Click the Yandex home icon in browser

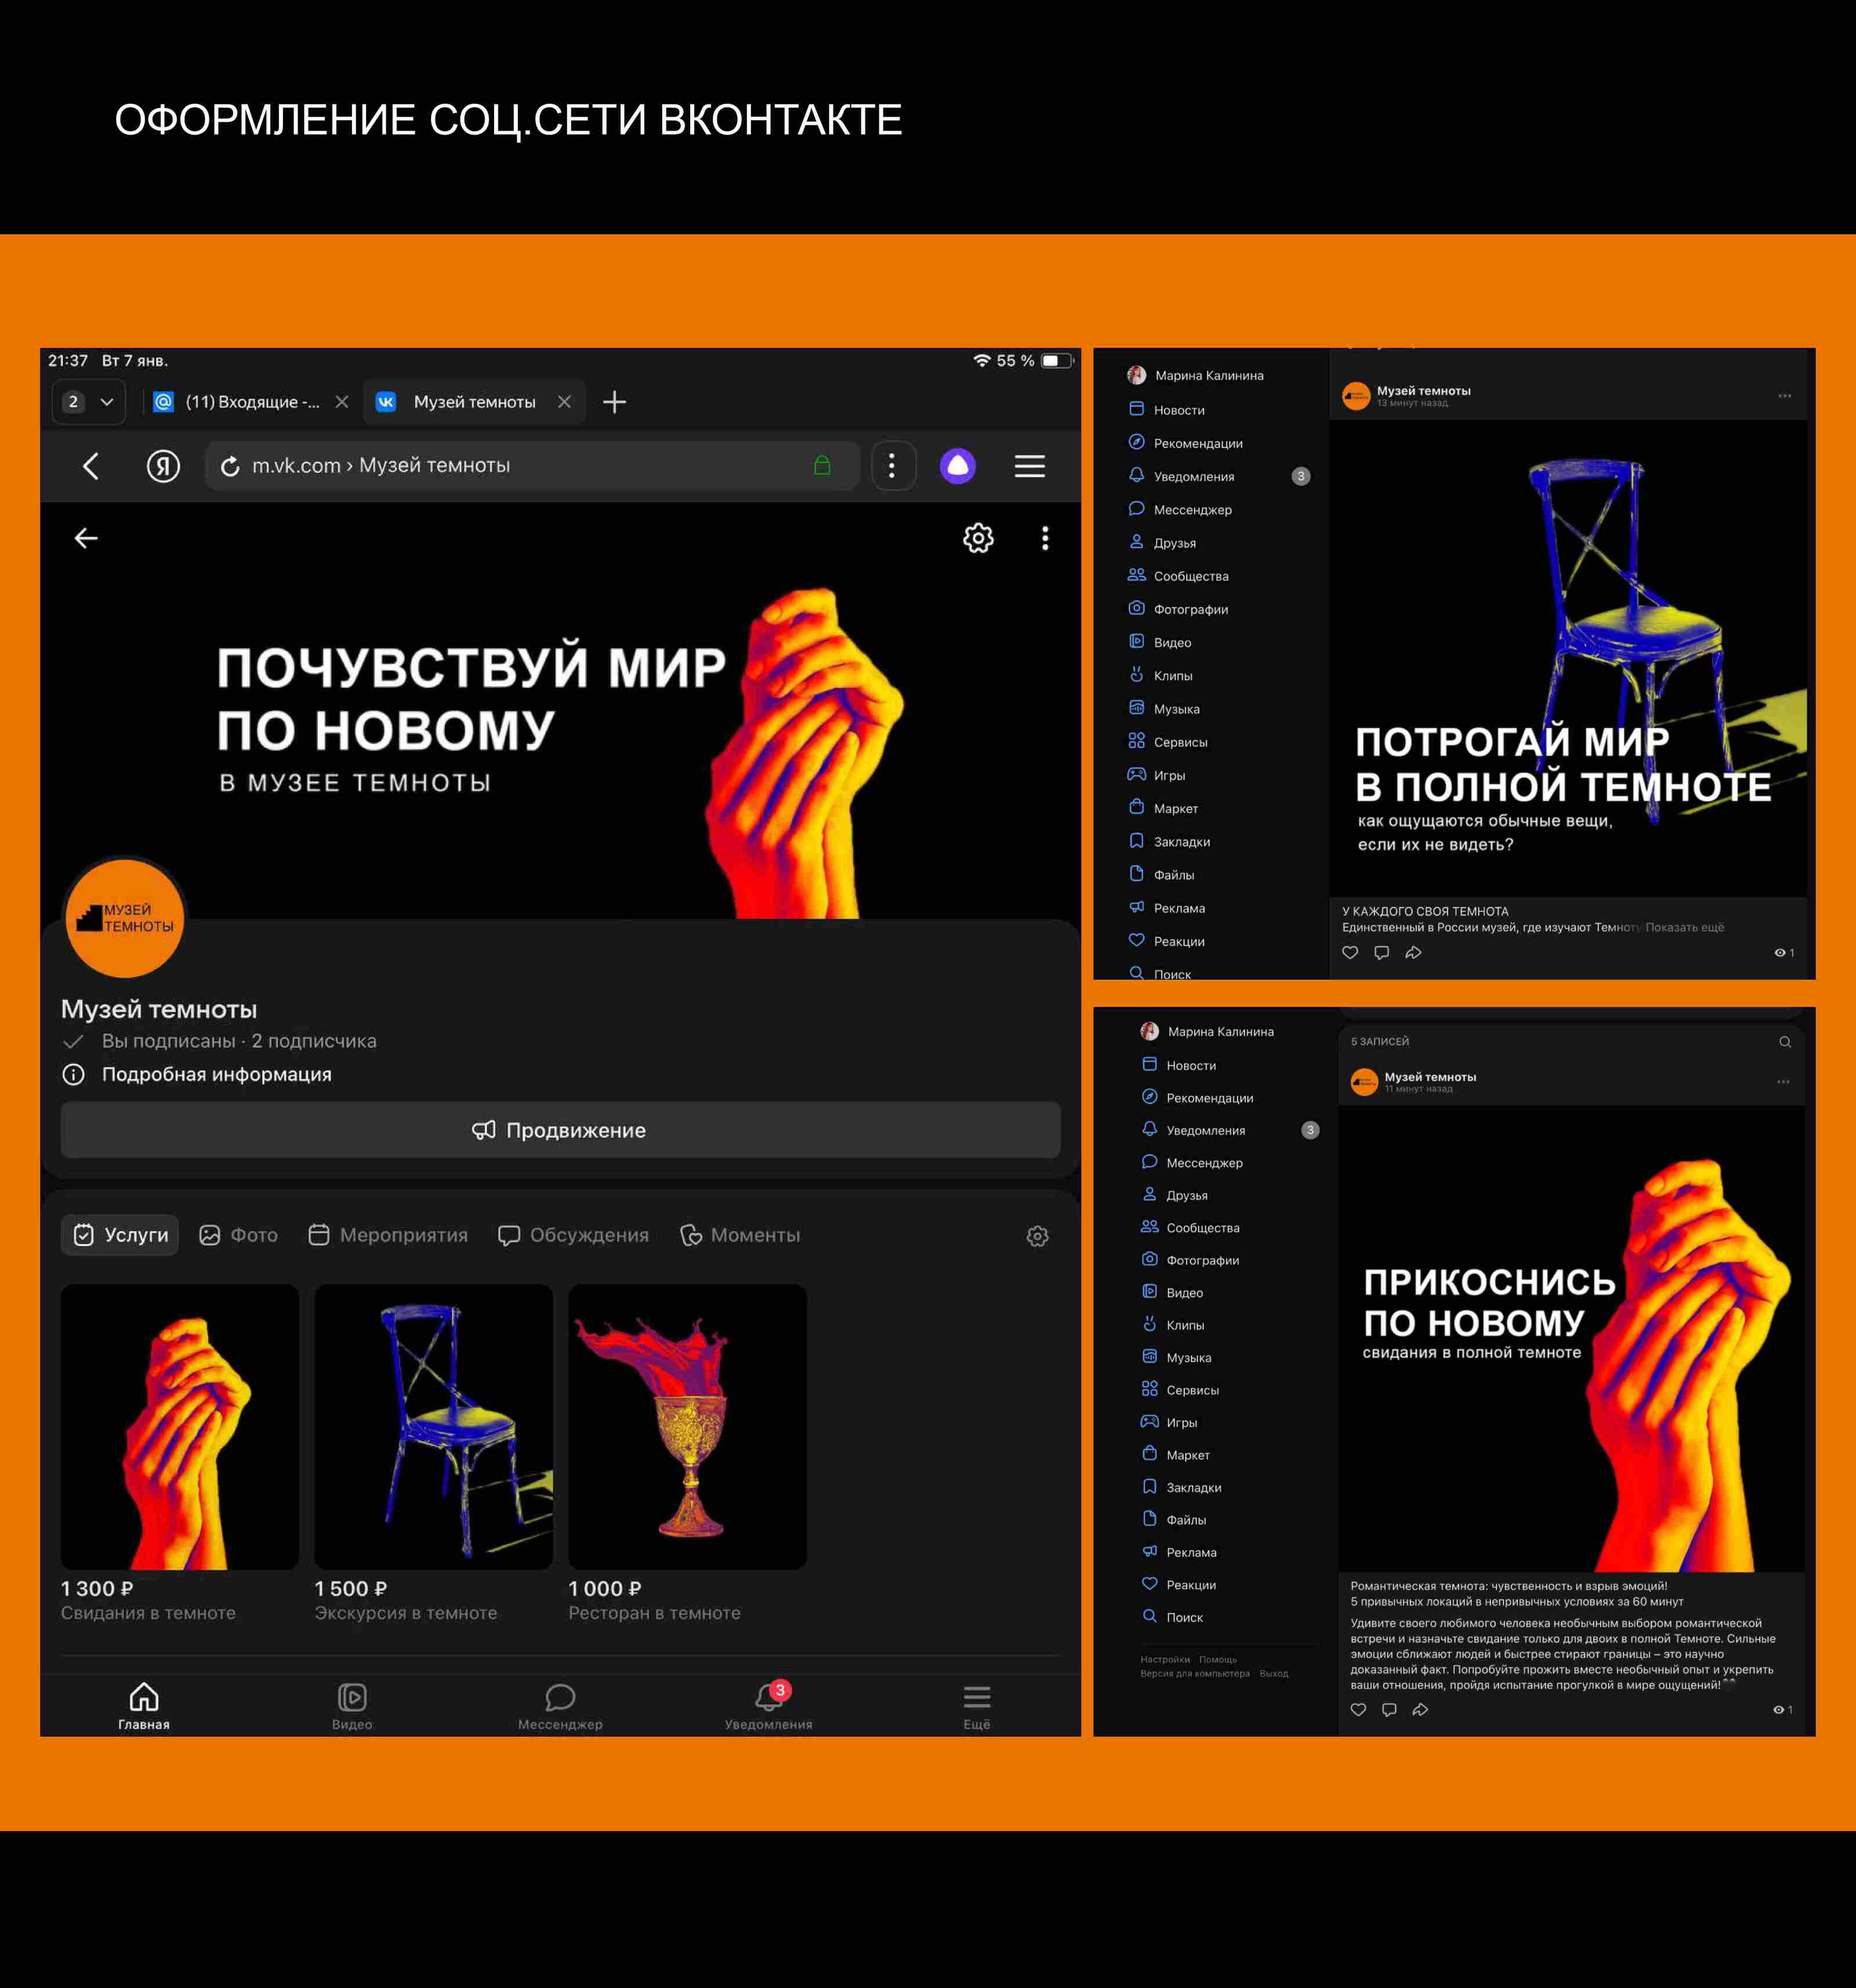(163, 466)
